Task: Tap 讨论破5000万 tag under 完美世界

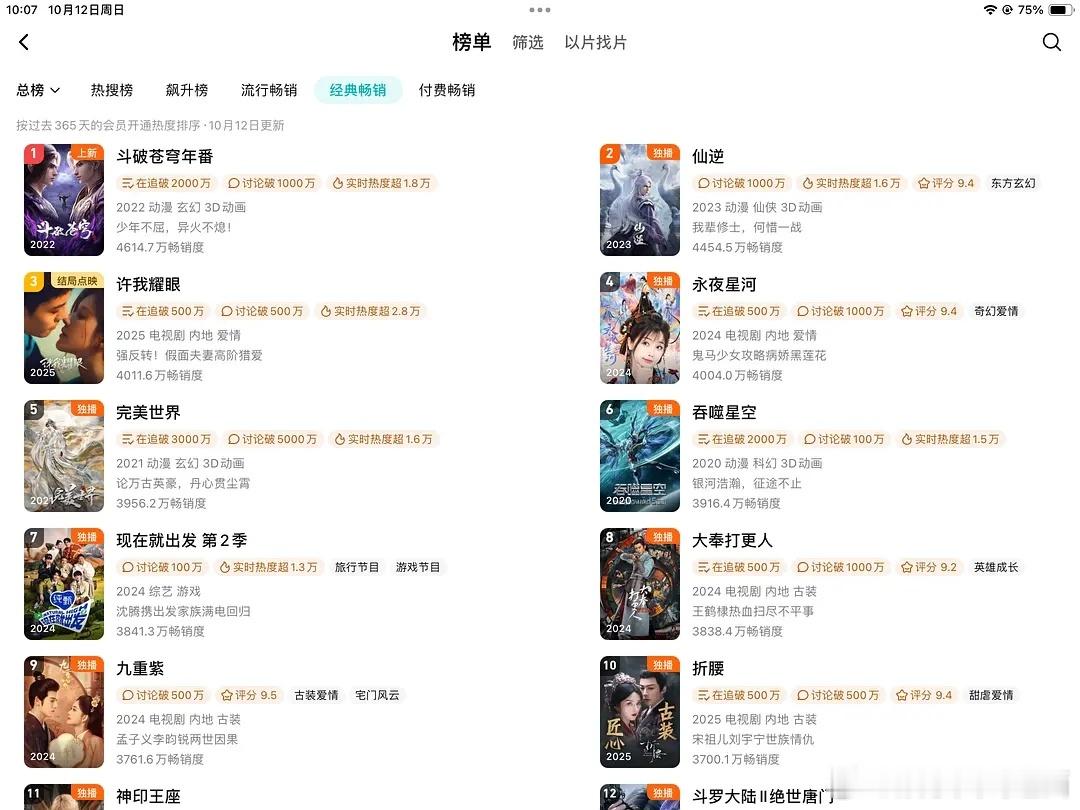Action: coord(272,439)
